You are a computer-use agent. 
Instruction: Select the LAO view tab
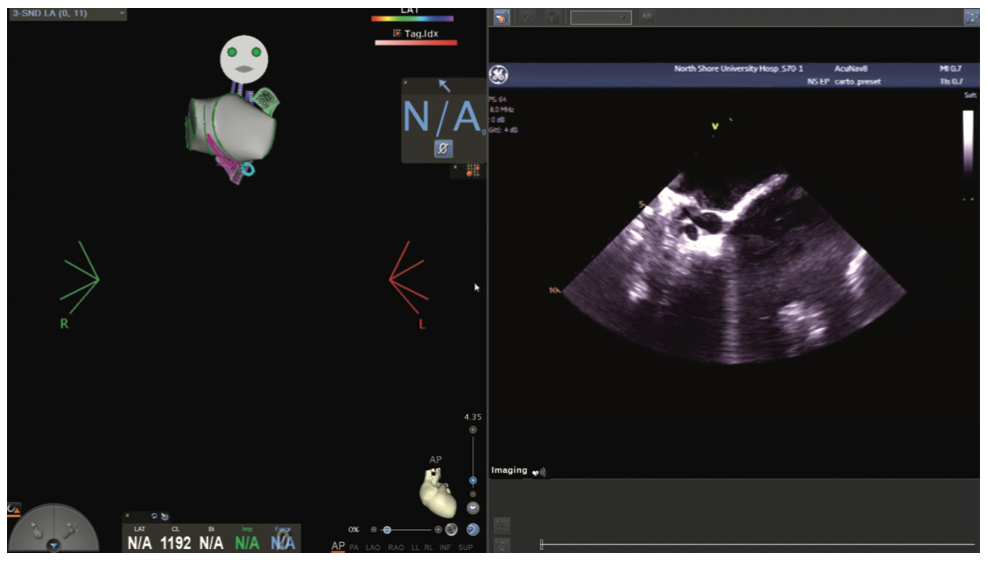point(373,548)
